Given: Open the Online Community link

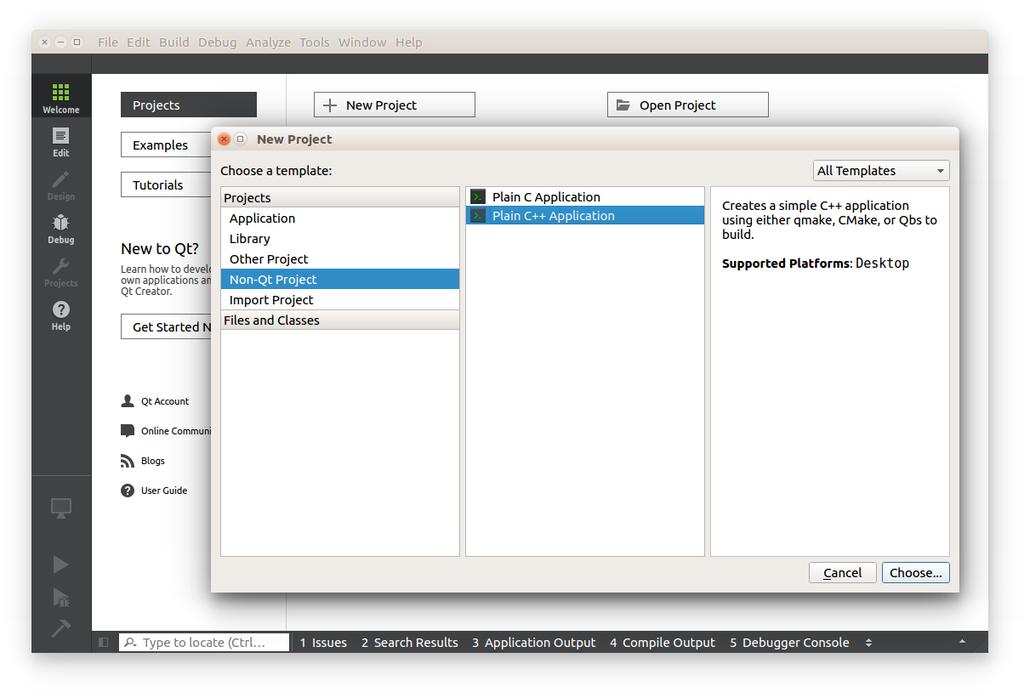Looking at the screenshot, I should point(176,431).
